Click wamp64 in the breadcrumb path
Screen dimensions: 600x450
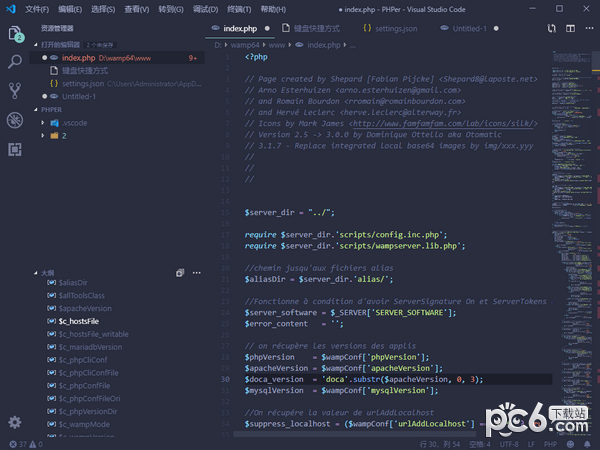(x=245, y=45)
